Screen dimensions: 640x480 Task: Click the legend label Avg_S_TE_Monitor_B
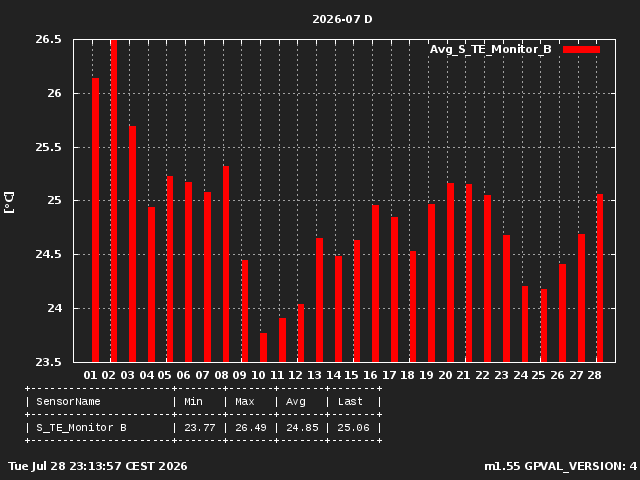click(491, 49)
